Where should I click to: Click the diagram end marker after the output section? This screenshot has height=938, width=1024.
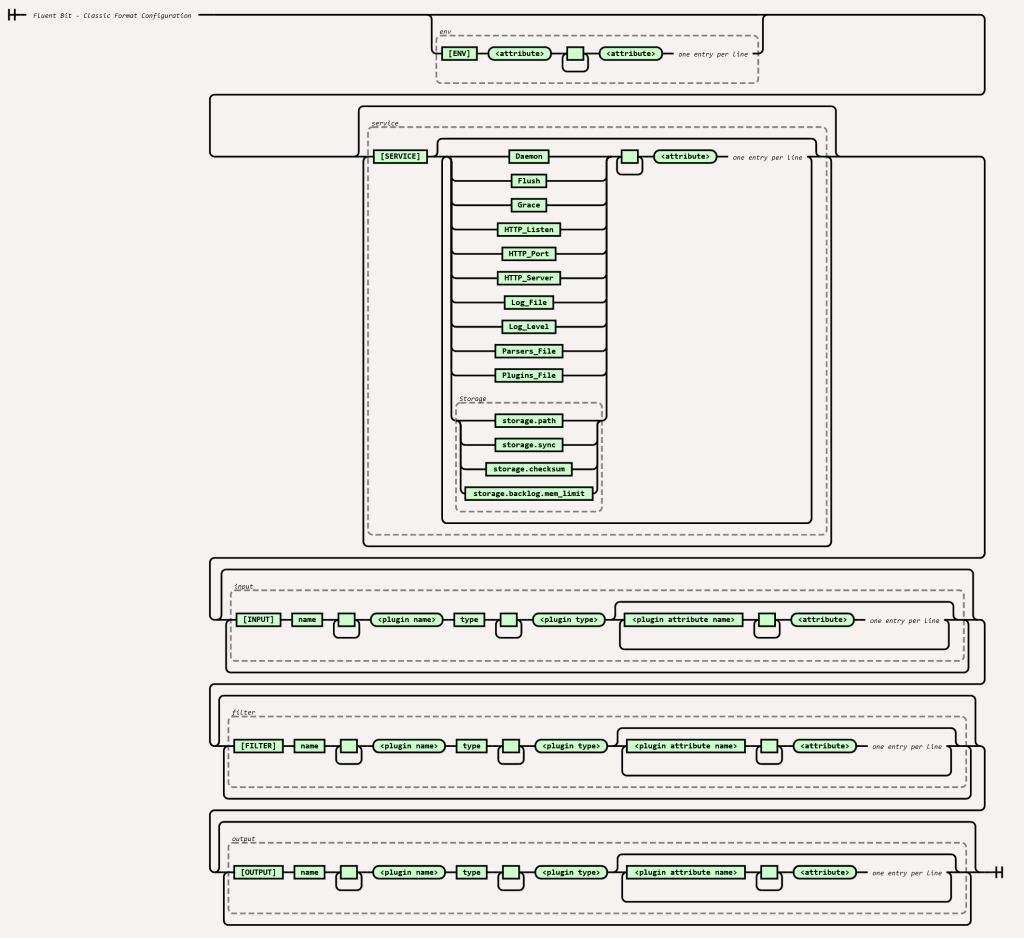[x=997, y=872]
